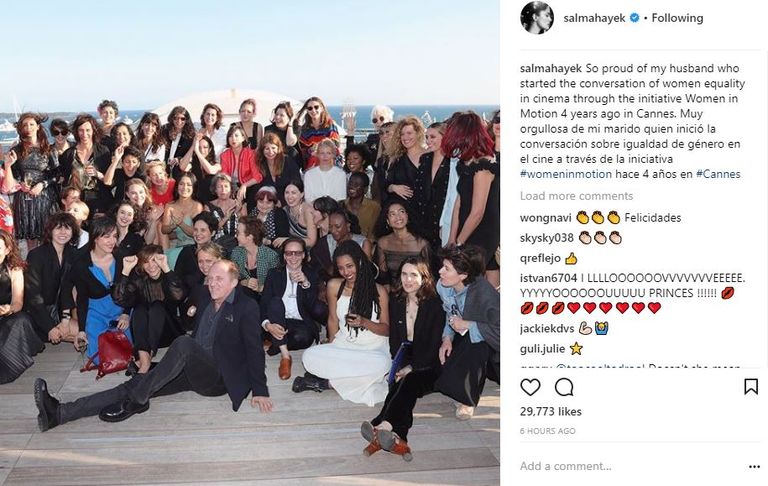Like the post with the heart icon
The height and width of the screenshot is (486, 768).
tap(530, 387)
